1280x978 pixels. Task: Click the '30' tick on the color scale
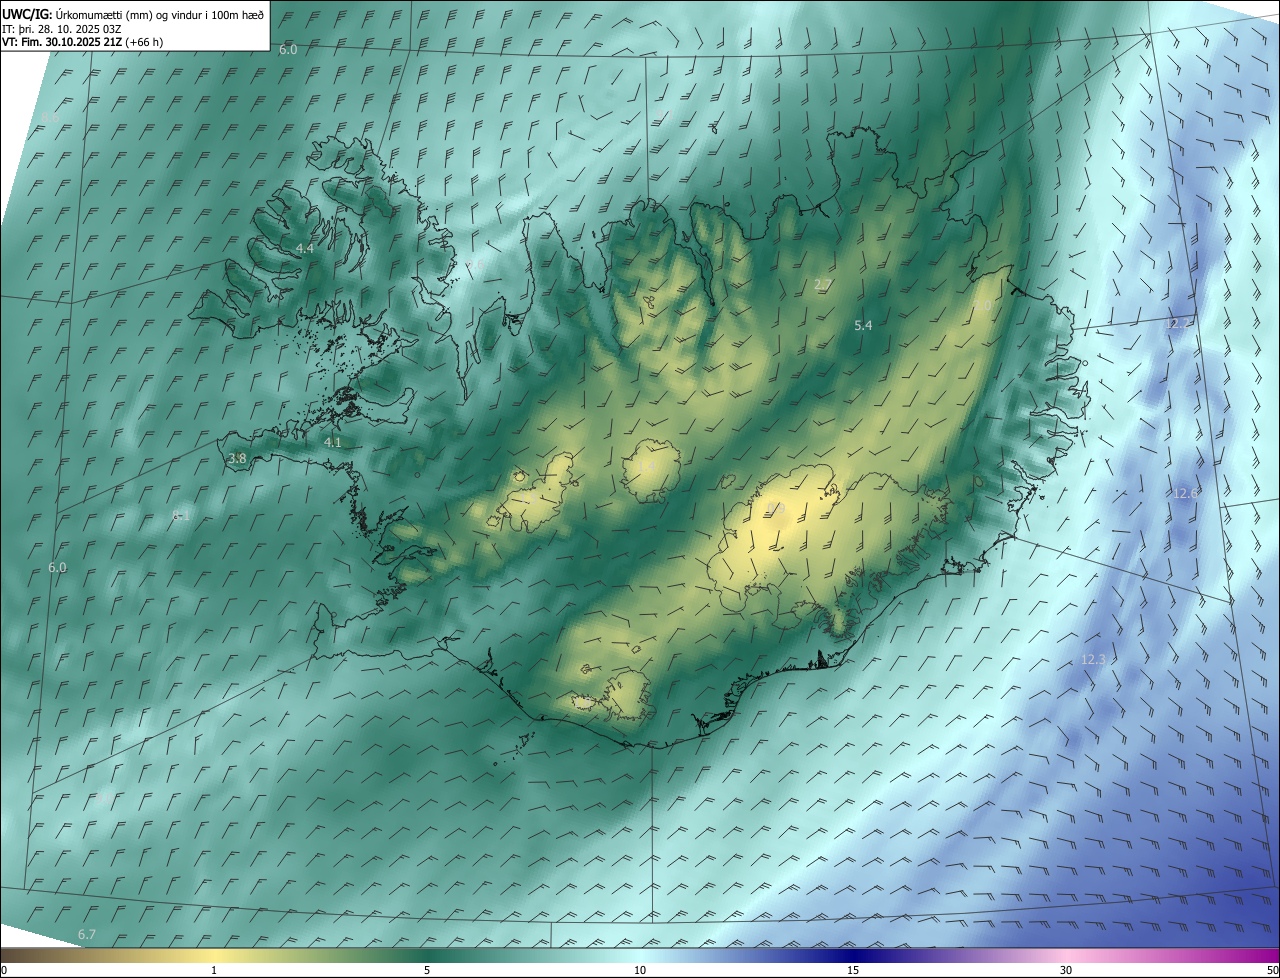[x=1066, y=970]
